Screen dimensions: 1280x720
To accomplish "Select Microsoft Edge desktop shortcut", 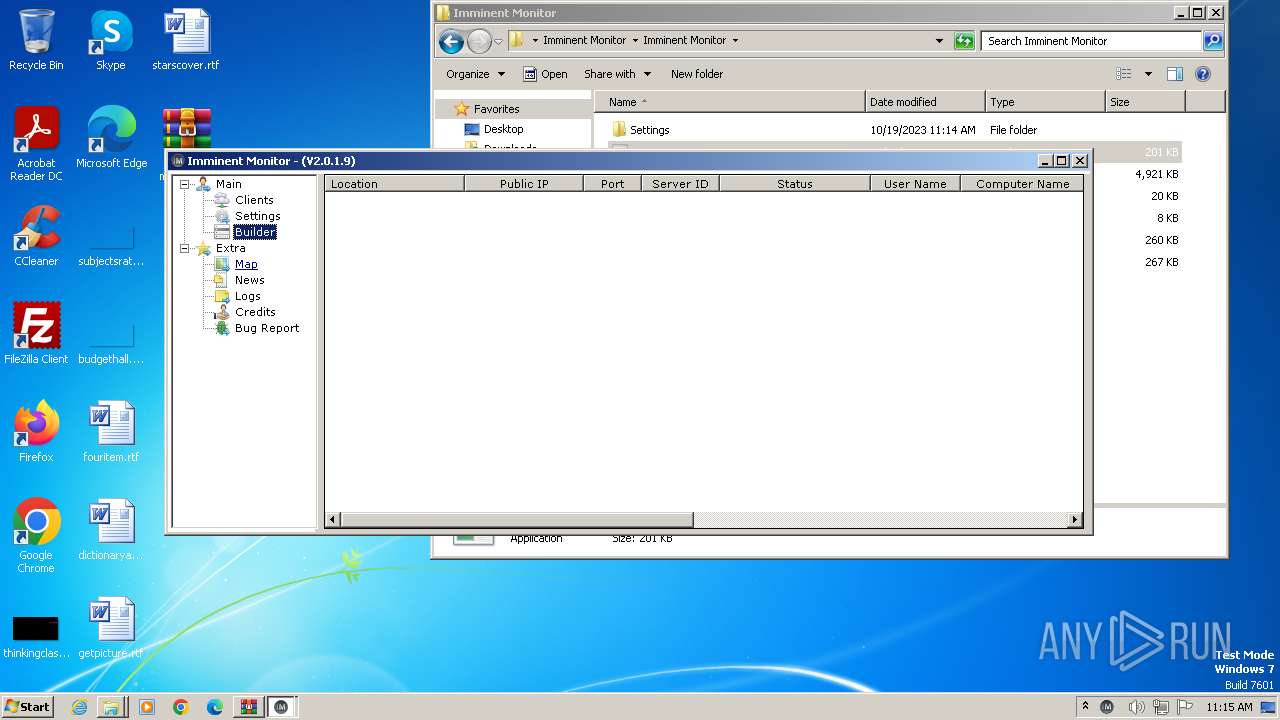I will (111, 137).
